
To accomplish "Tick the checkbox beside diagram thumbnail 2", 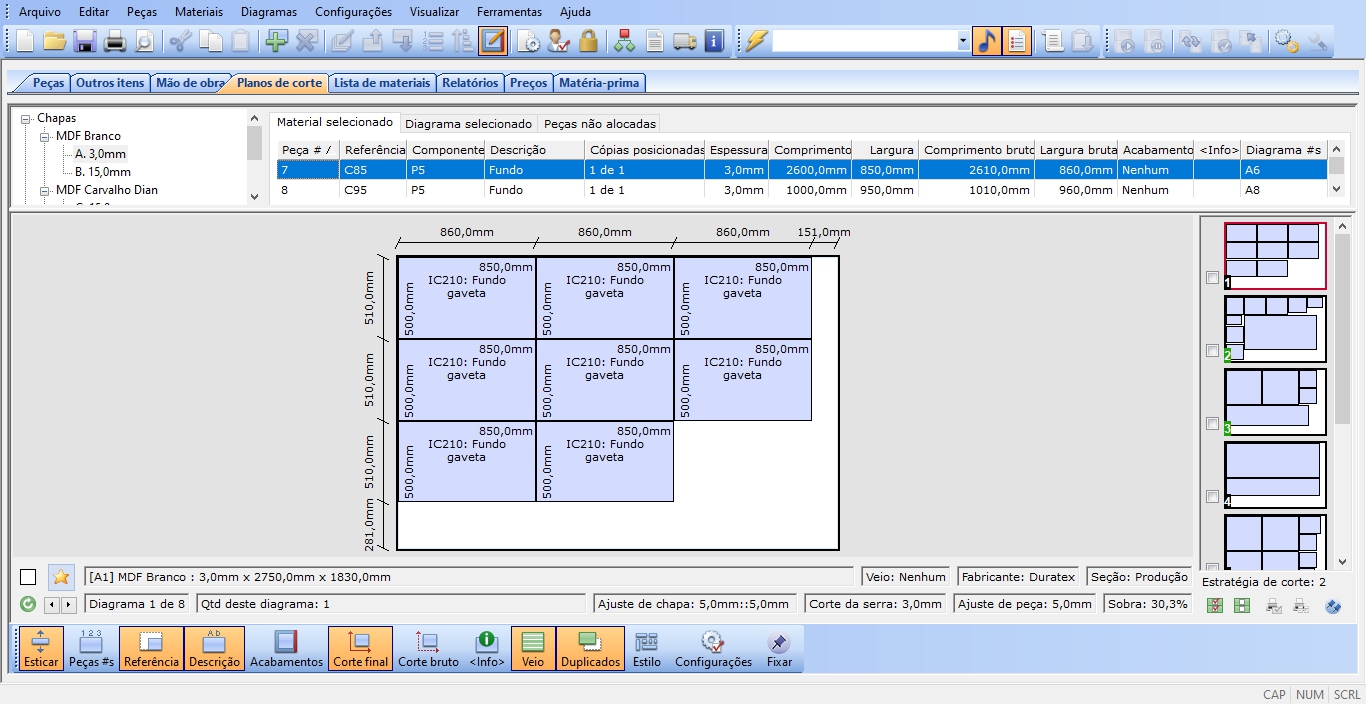I will pos(1213,351).
